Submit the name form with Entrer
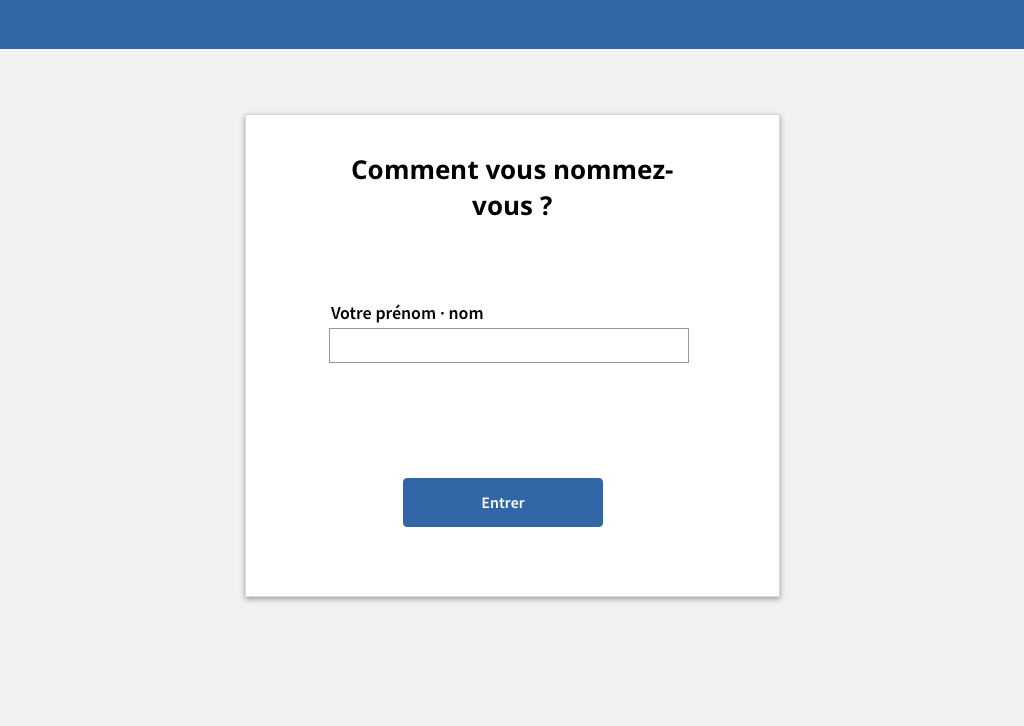The height and width of the screenshot is (726, 1024). pos(503,502)
